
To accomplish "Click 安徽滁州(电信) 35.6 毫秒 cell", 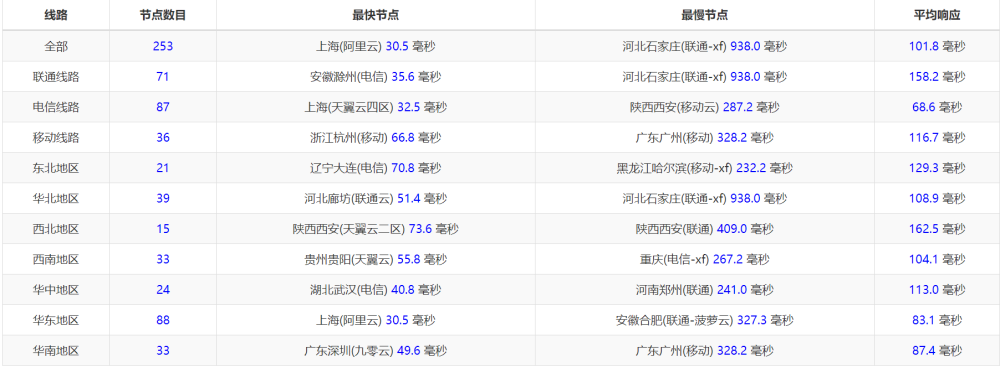I will pos(376,77).
